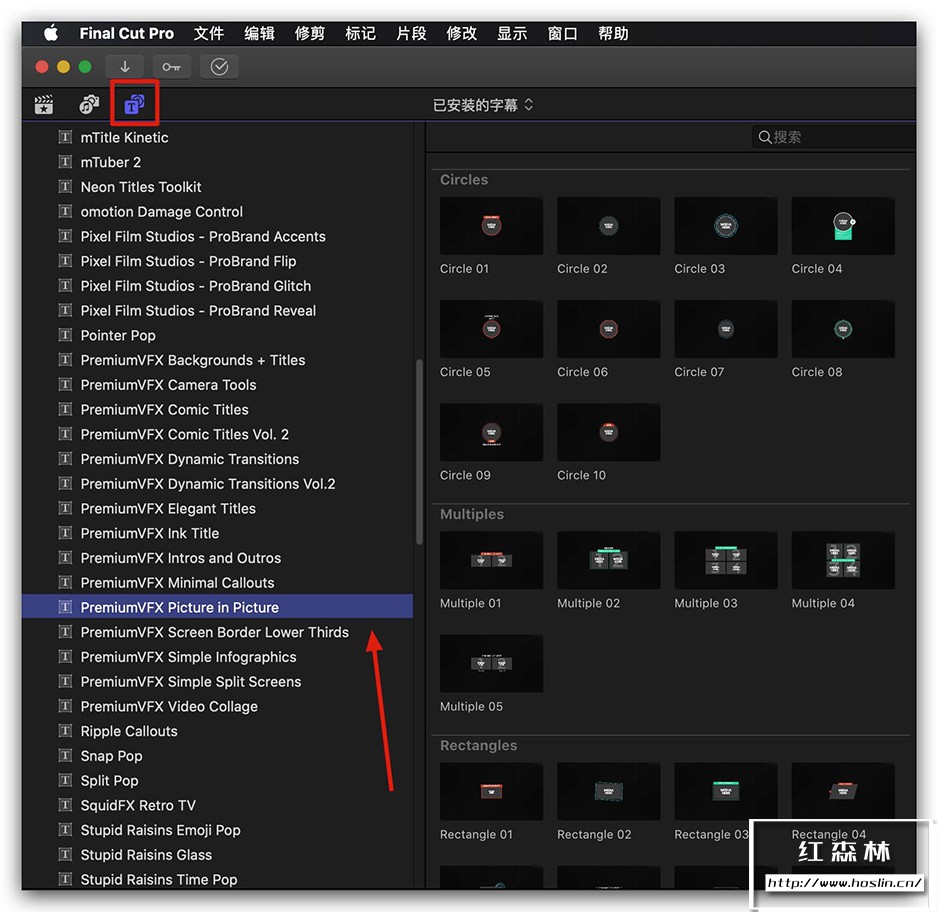938x912 pixels.
Task: Open the 已安装的字幕 dropdown
Action: pyautogui.click(x=483, y=105)
